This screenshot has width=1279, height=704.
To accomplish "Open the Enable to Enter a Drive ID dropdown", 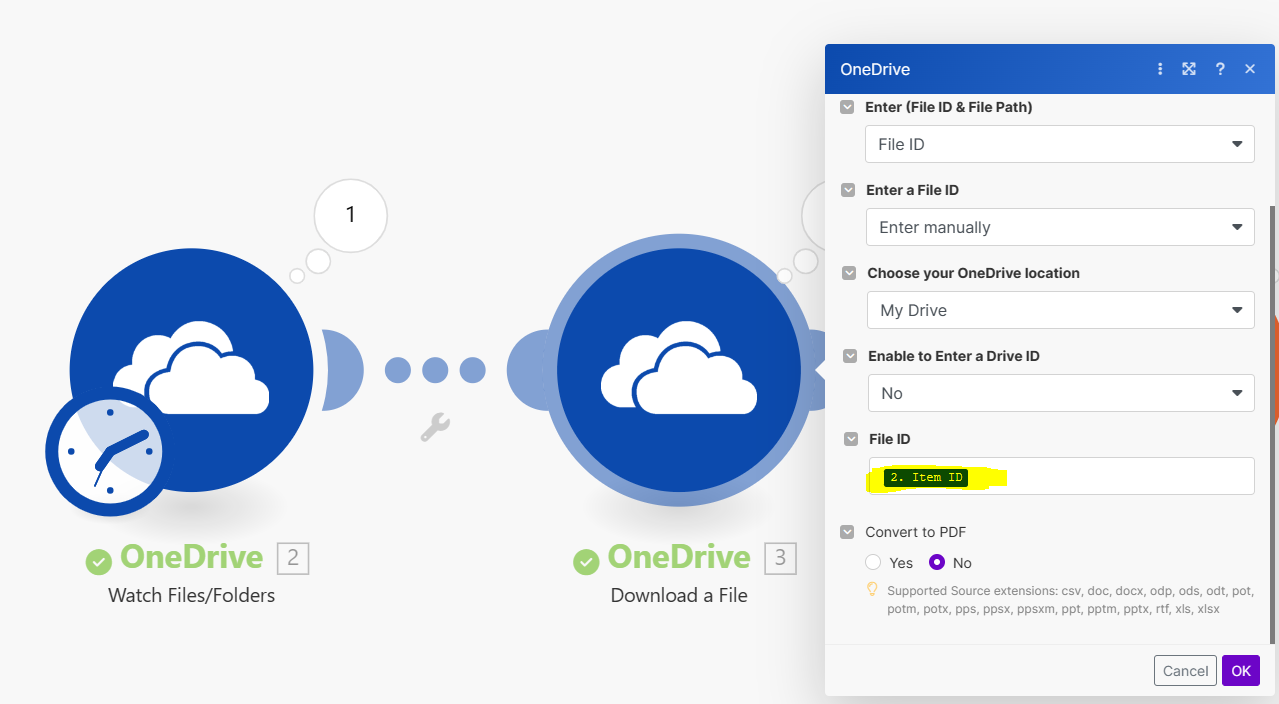I will (1059, 393).
